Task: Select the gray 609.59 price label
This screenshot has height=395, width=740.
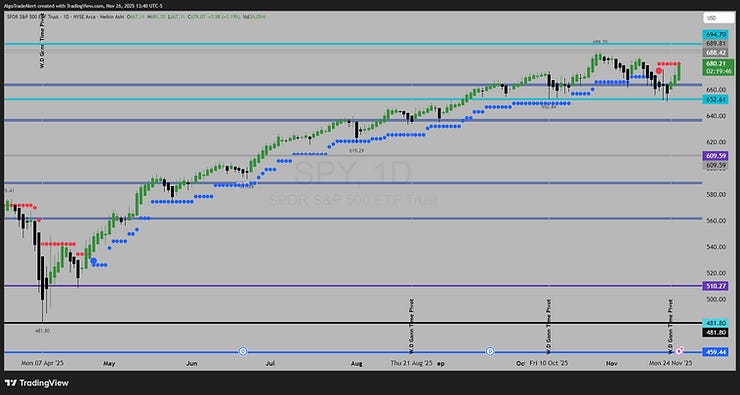Action: point(715,165)
